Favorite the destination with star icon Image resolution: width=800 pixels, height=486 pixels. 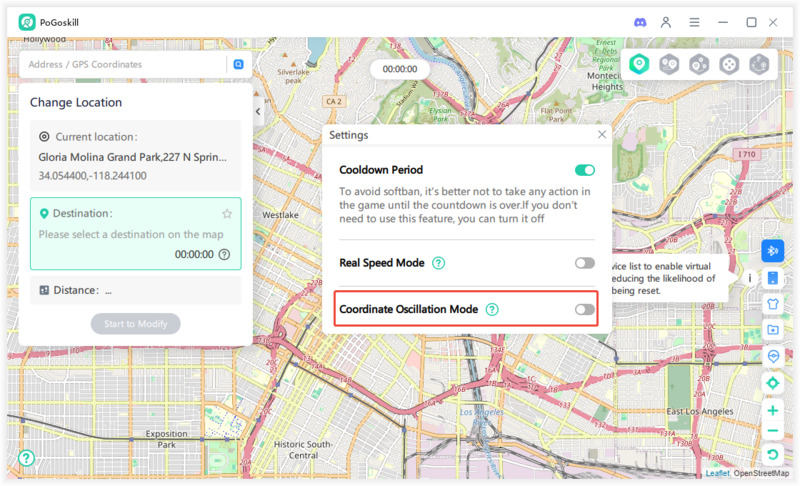(227, 214)
